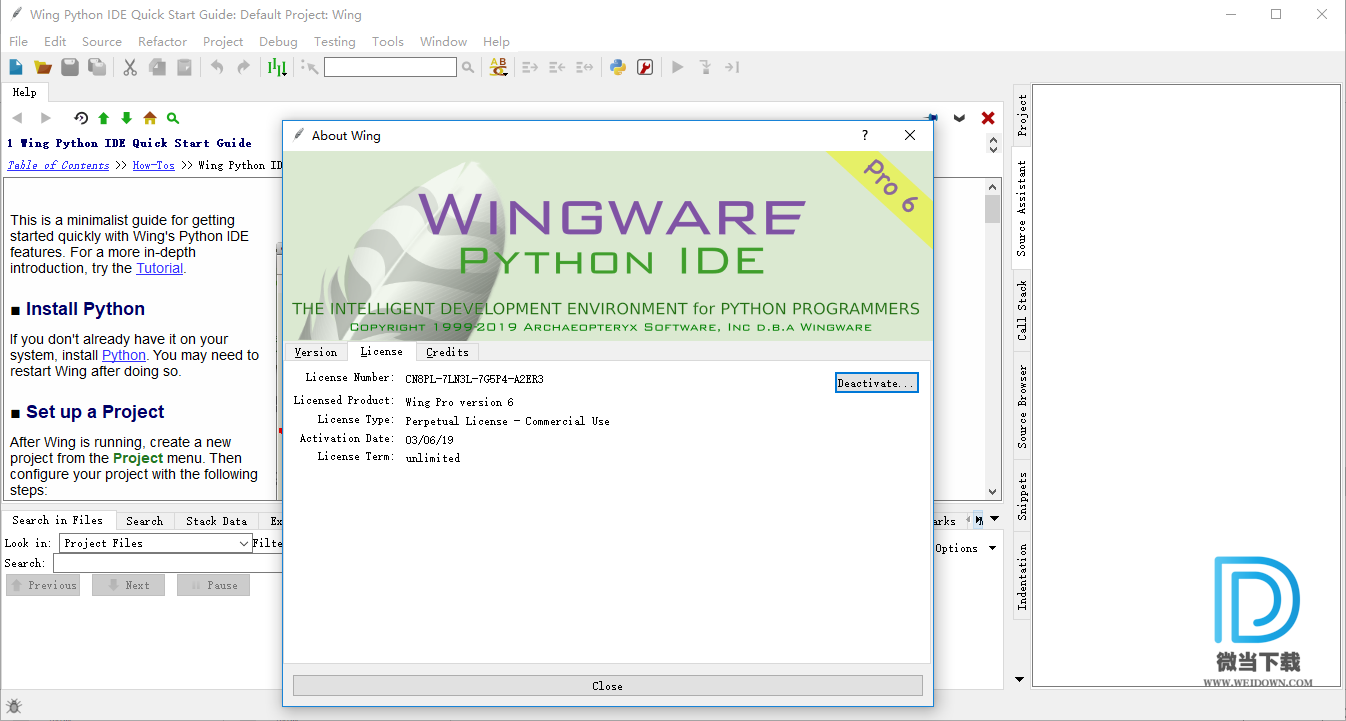Screen dimensions: 1346x721
Task: Open the green code folding tool
Action: [277, 67]
